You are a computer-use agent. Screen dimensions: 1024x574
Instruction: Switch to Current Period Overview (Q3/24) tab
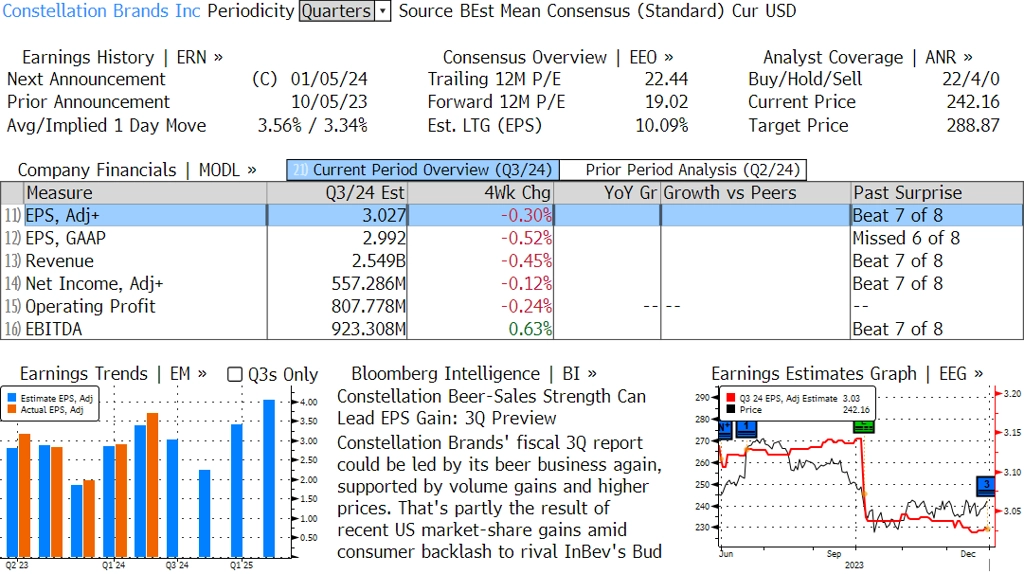pyautogui.click(x=423, y=170)
